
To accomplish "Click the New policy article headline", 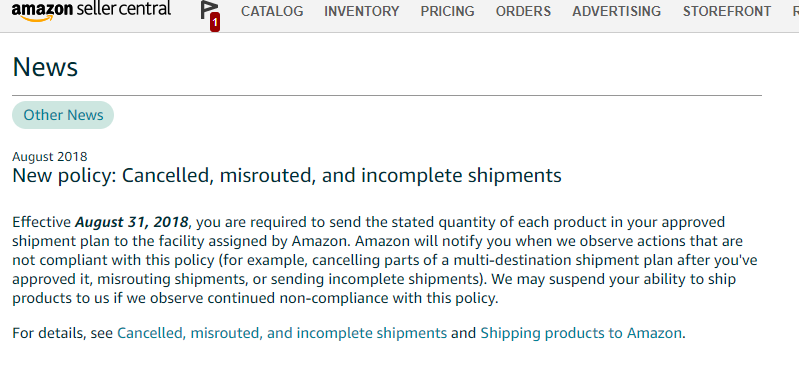I will pyautogui.click(x=287, y=175).
